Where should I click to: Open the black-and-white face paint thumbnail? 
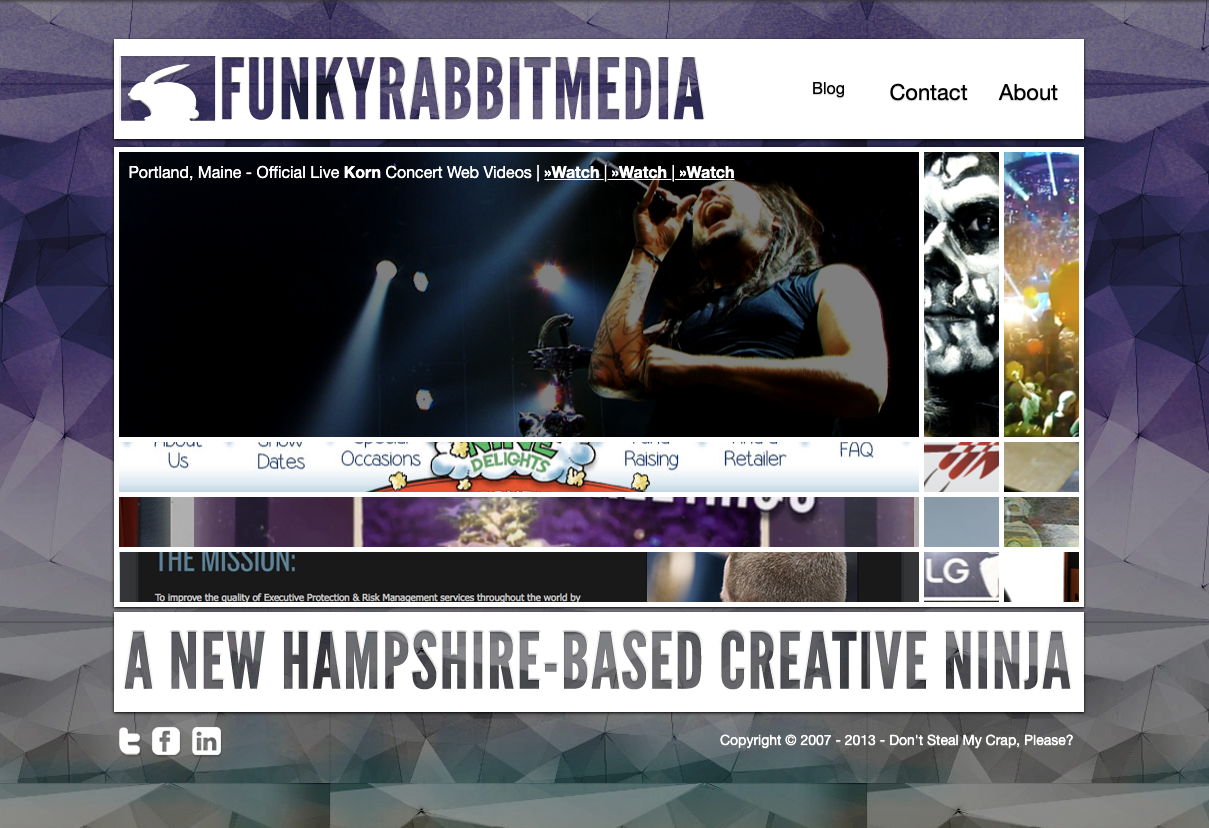coord(960,294)
